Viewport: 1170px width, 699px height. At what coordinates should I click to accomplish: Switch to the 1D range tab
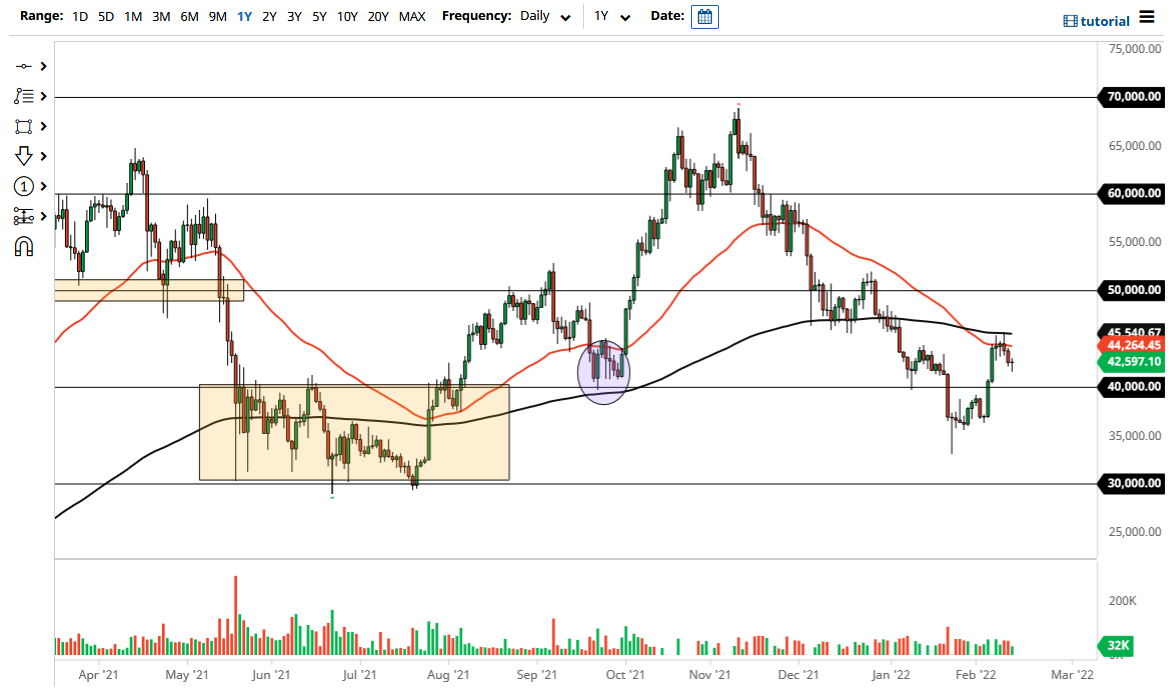click(x=79, y=16)
